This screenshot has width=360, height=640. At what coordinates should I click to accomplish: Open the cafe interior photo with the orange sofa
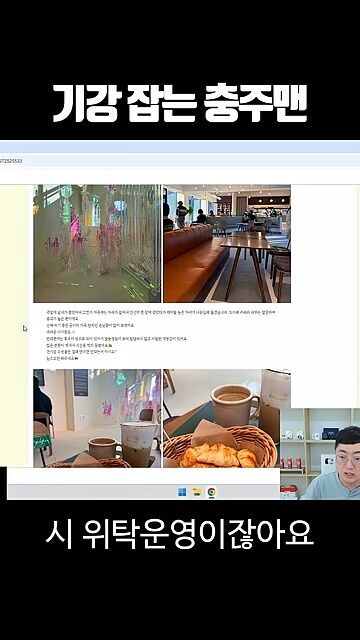click(227, 244)
